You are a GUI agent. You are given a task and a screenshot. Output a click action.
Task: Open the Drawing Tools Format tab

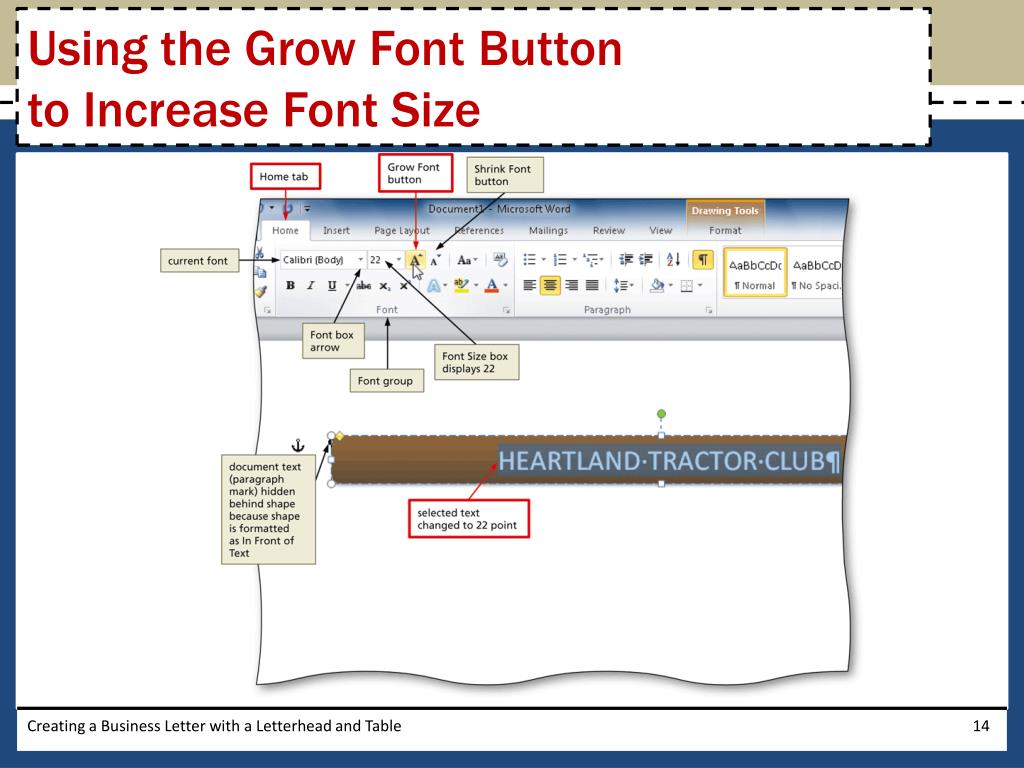coord(725,231)
